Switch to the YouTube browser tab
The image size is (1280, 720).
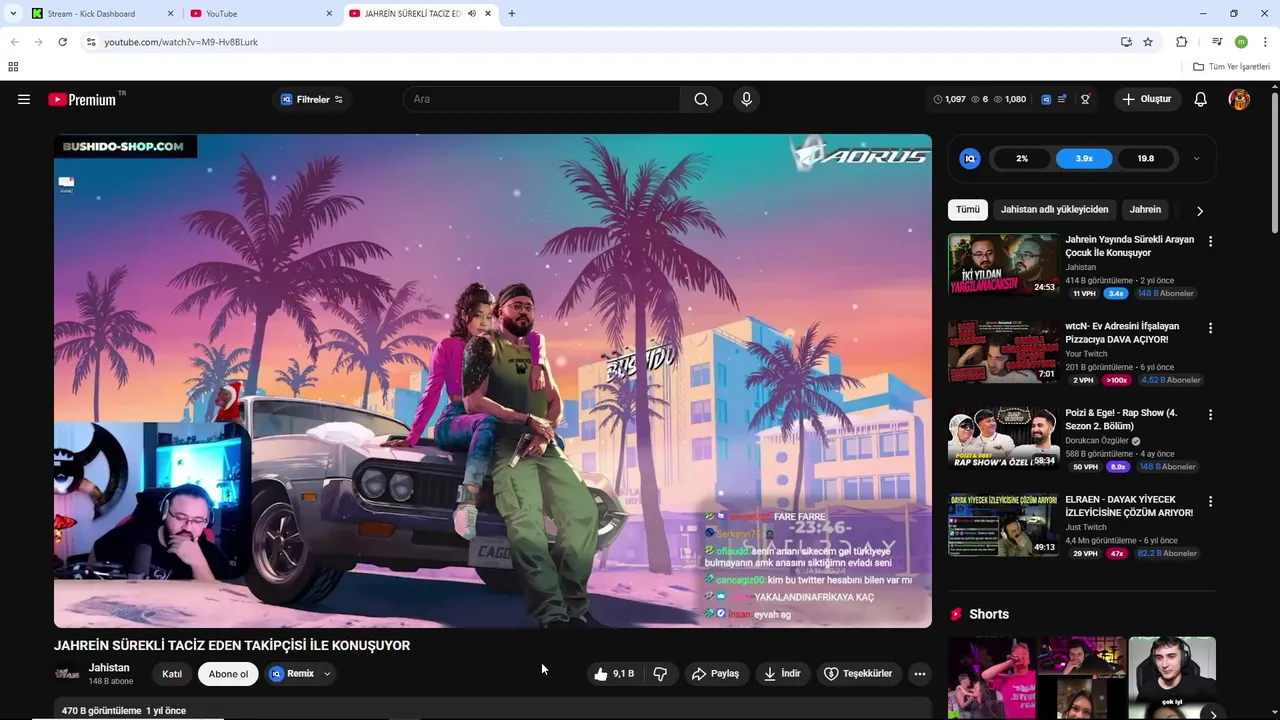(x=262, y=14)
